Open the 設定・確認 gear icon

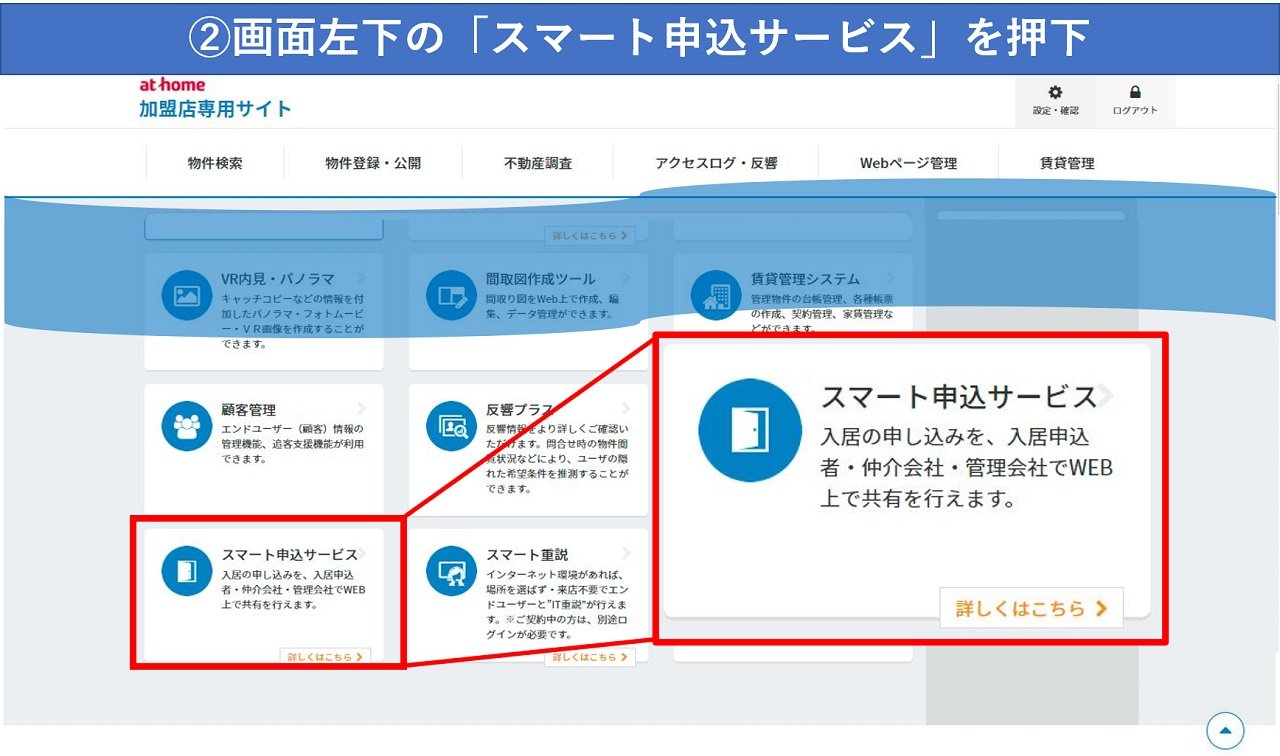(1055, 92)
